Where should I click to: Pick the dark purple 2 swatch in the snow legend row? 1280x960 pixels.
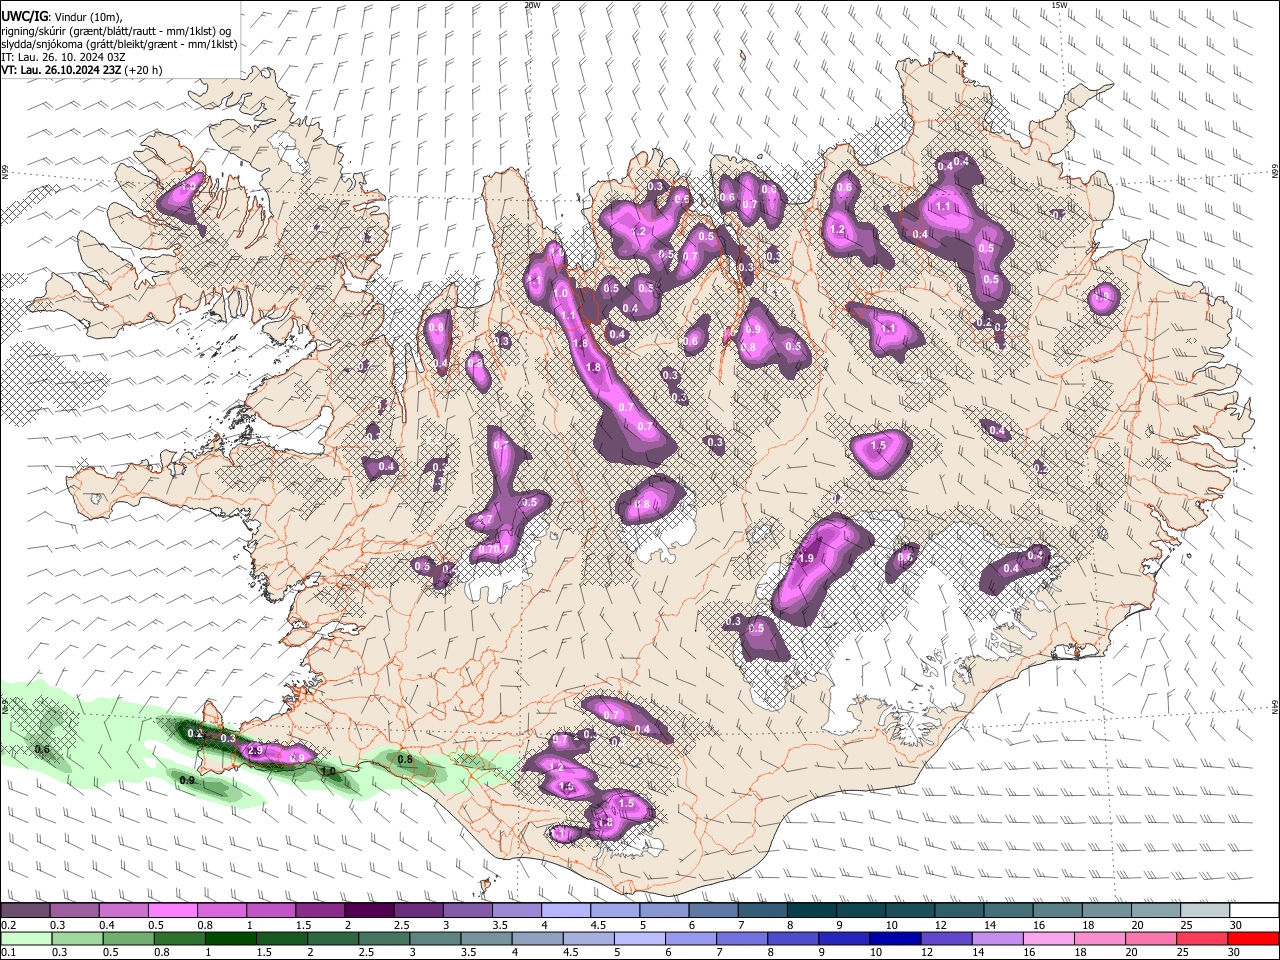click(x=368, y=911)
